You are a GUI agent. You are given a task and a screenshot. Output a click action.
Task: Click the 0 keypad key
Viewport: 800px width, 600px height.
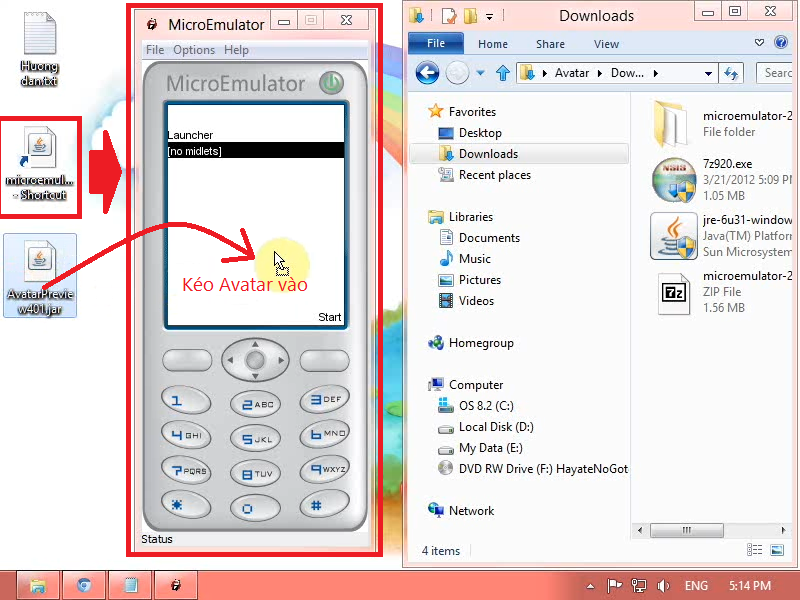tap(256, 509)
